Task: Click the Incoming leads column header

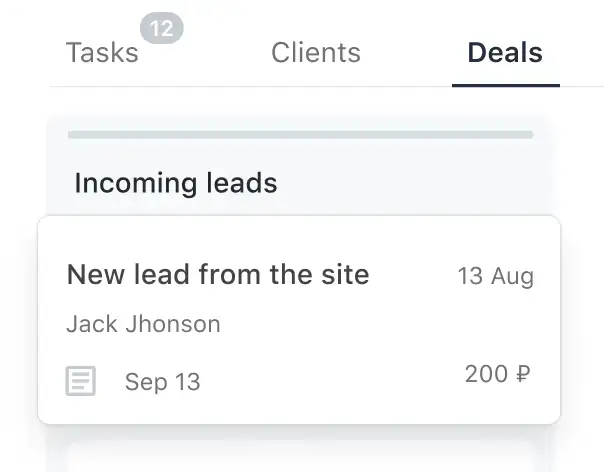Action: pos(175,184)
